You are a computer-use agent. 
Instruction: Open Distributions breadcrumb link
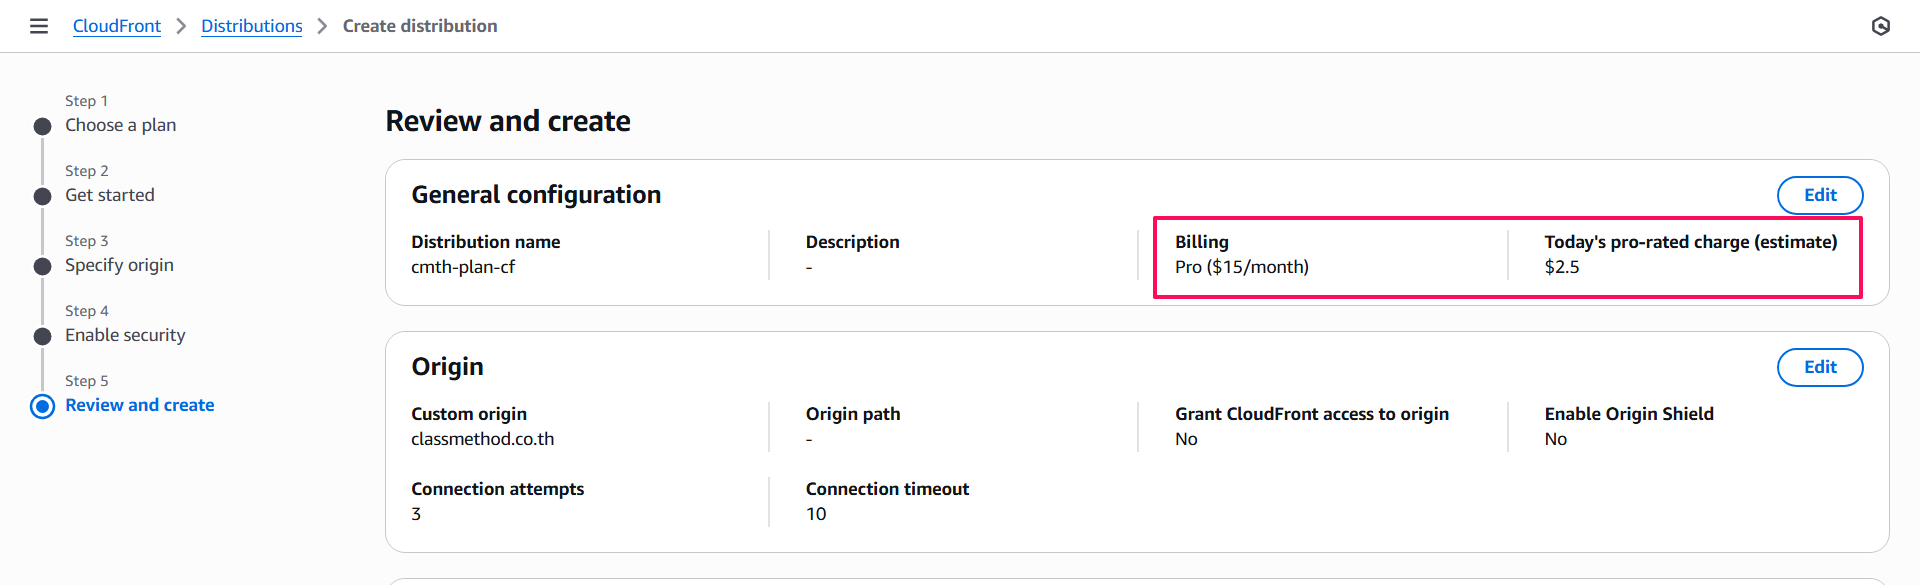pos(251,26)
